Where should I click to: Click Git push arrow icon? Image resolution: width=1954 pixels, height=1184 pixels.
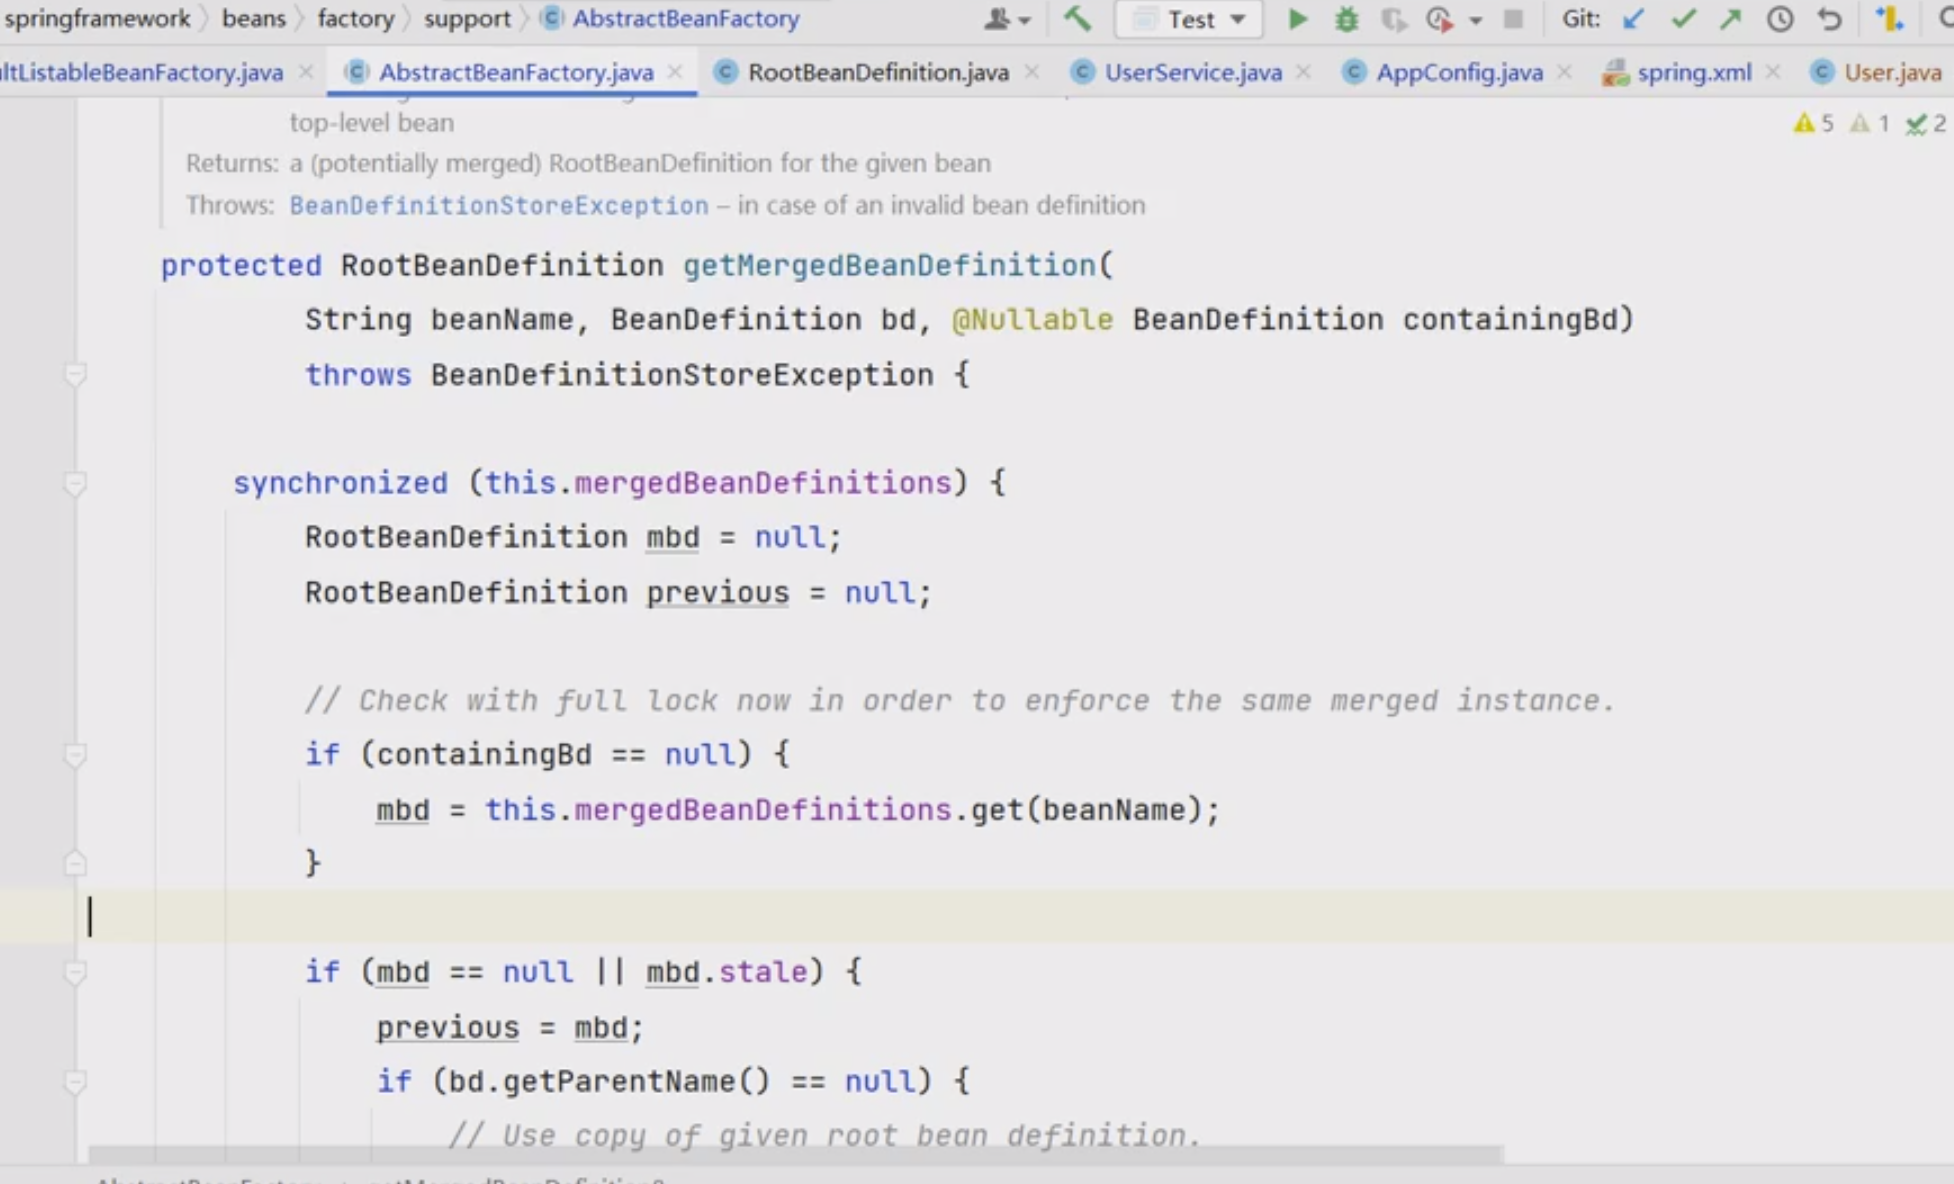coord(1731,19)
